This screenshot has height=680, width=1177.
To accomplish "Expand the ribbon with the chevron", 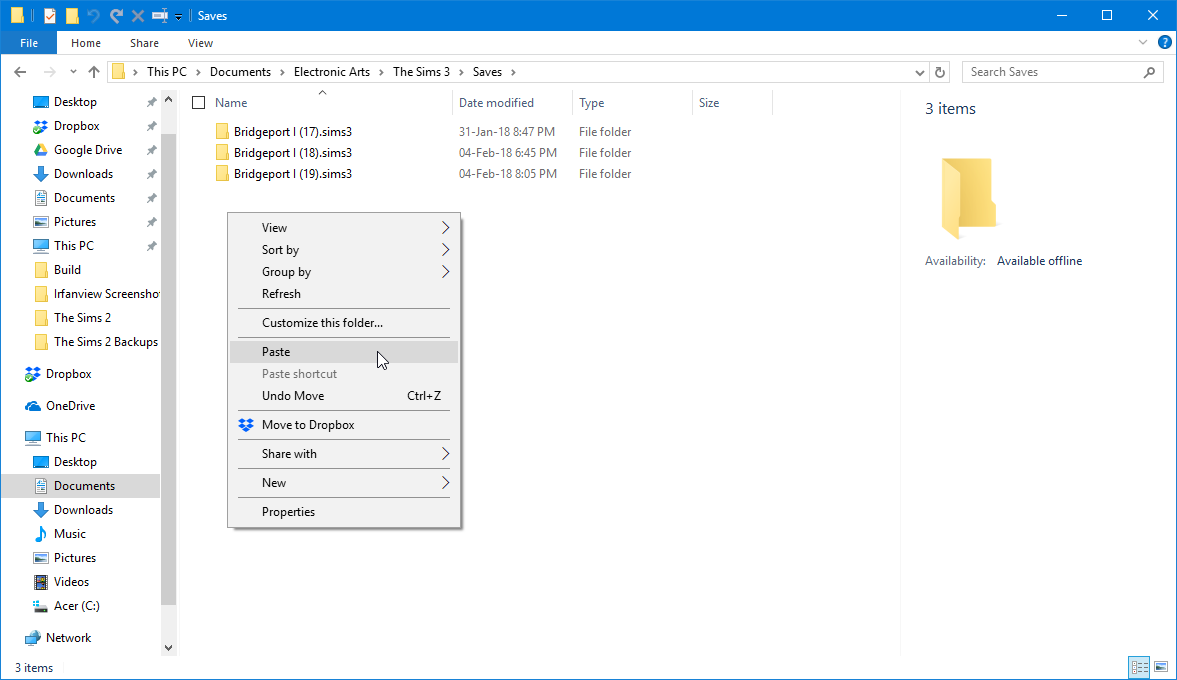I will (1142, 43).
